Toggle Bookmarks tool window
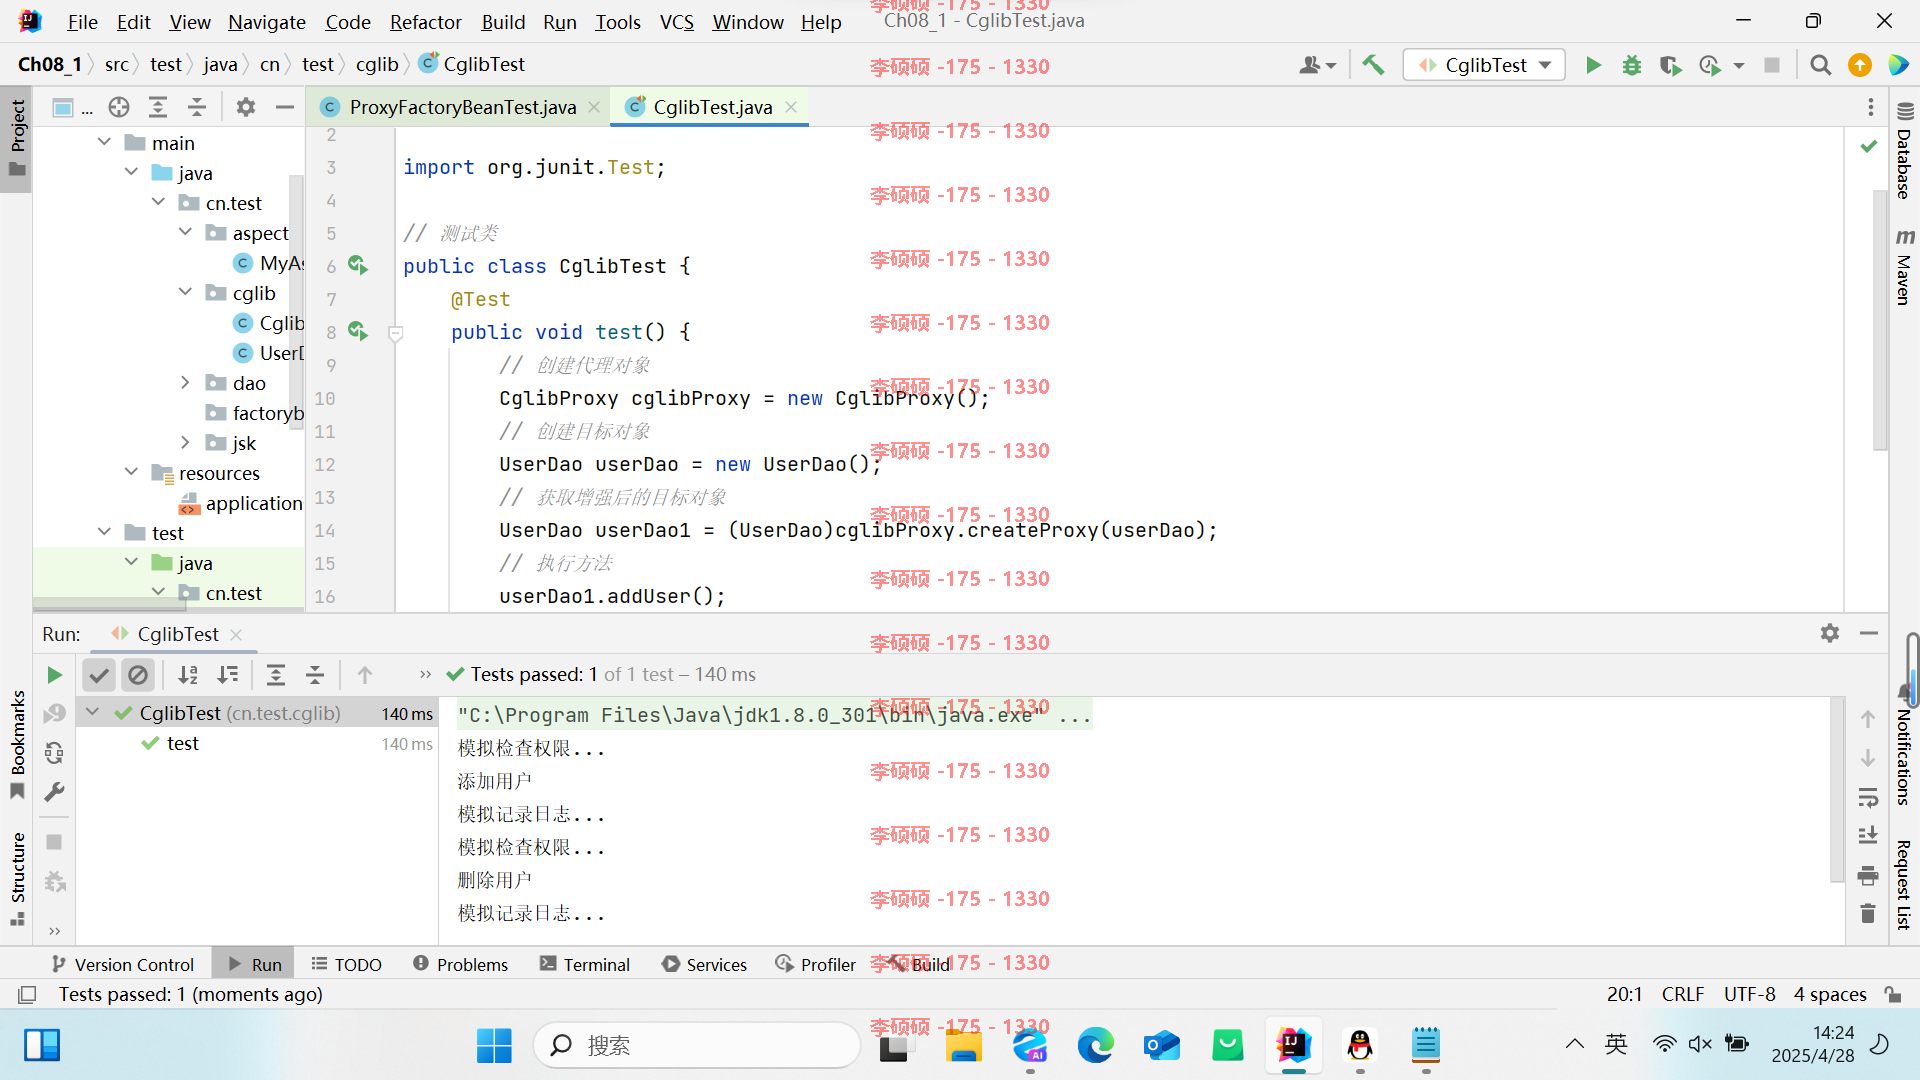The image size is (1920, 1080). [x=17, y=745]
